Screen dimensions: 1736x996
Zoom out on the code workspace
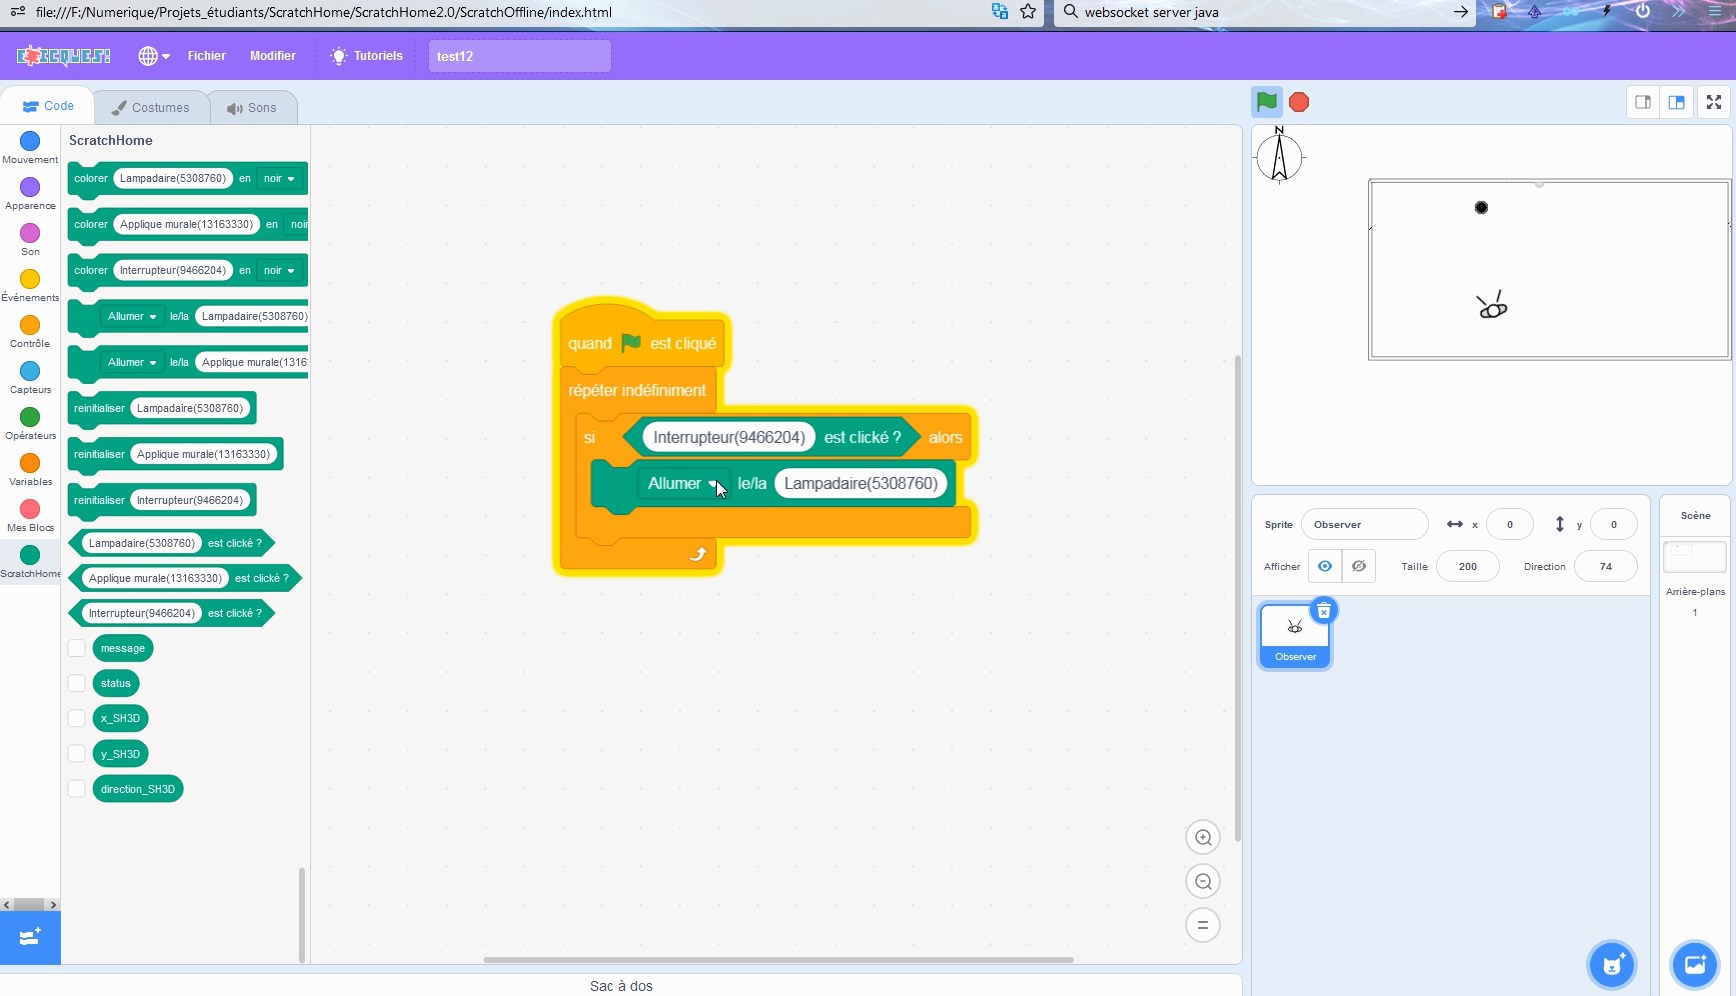click(1203, 882)
